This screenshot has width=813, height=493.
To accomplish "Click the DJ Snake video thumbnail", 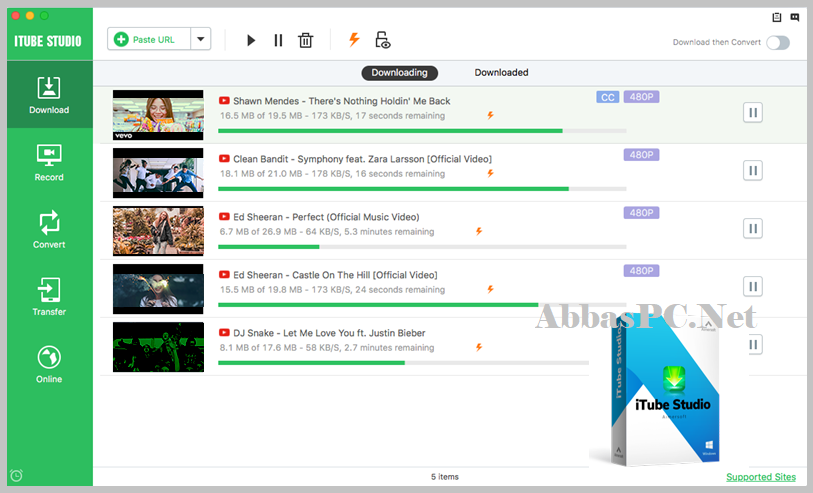I will pos(158,347).
